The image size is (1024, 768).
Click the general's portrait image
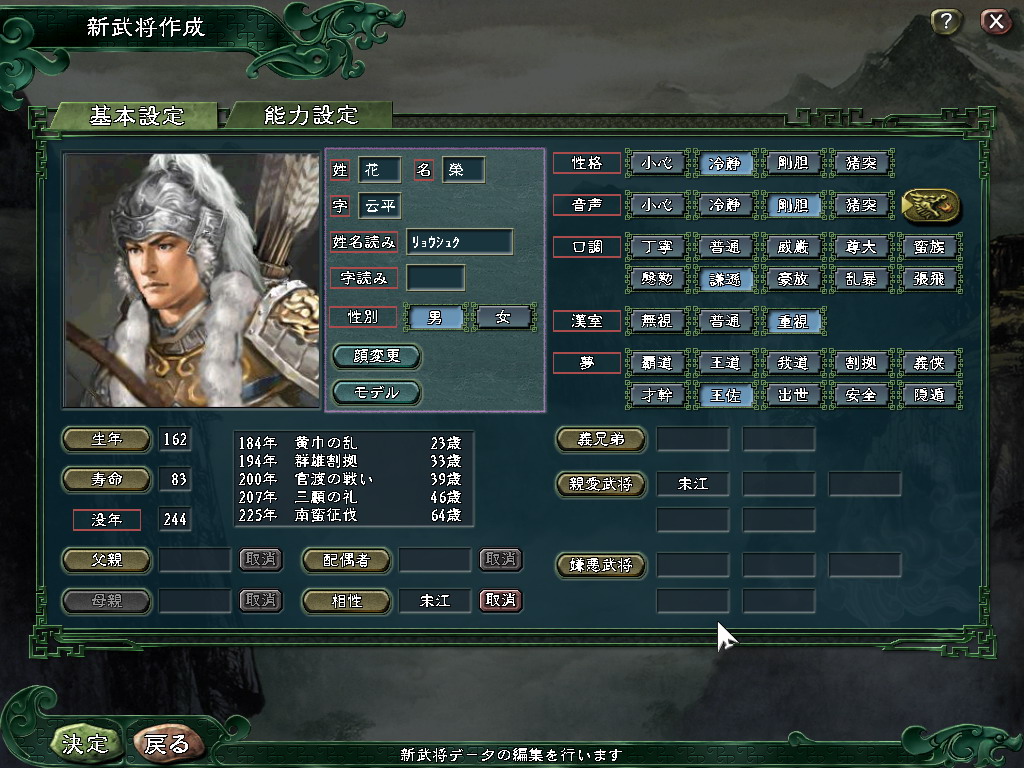[x=192, y=280]
